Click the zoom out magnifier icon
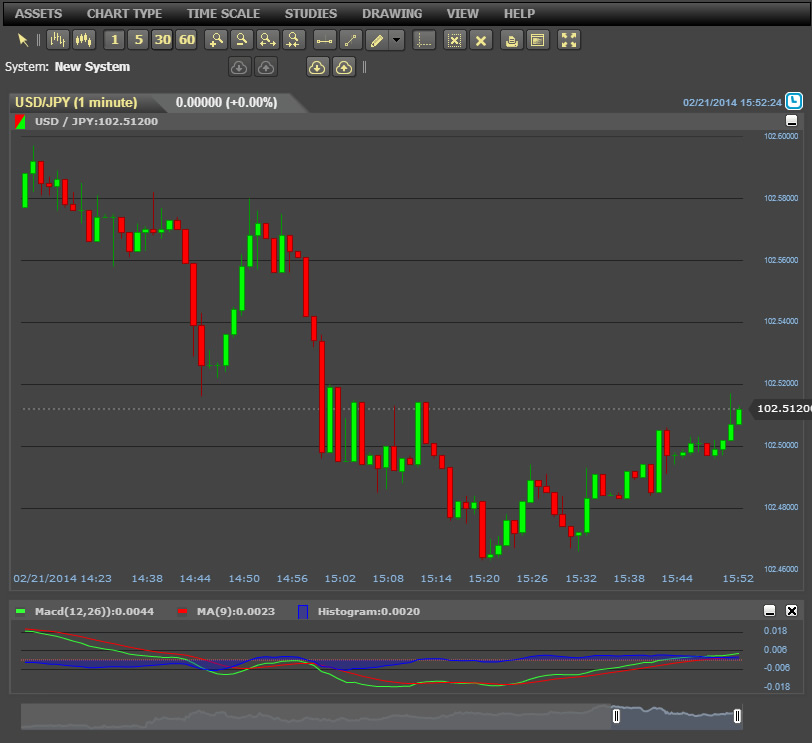The width and height of the screenshot is (812, 743). click(242, 40)
